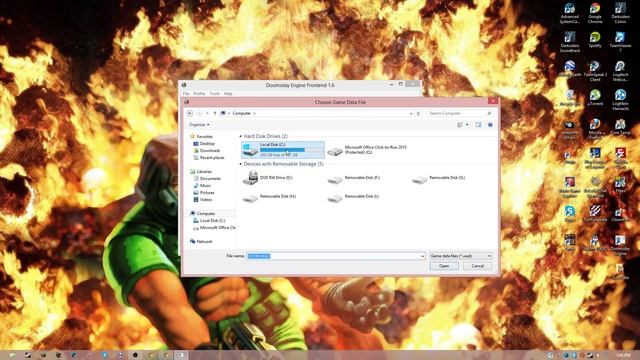Open the Tools menu in Doomsday Frontend
640x360 pixels.
[x=214, y=93]
